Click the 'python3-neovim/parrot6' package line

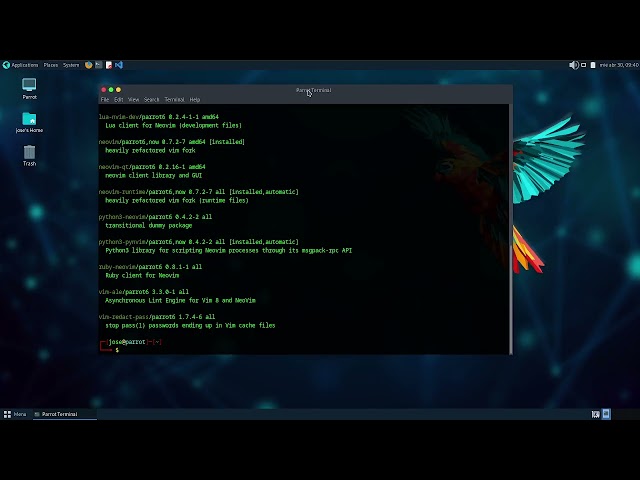point(156,217)
